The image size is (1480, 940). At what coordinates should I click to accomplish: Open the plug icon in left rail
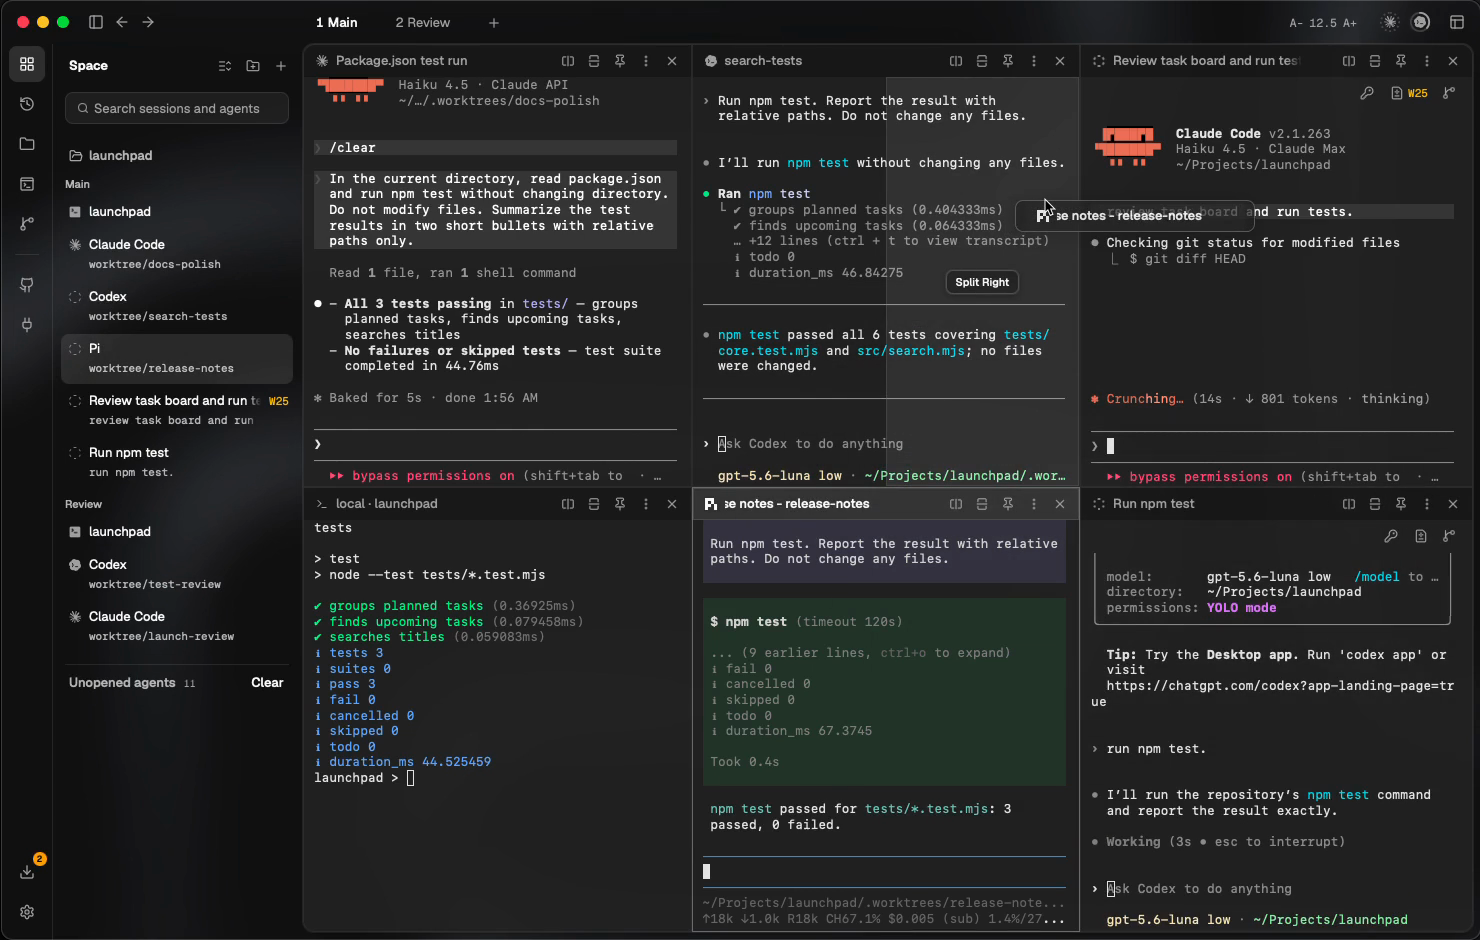pyautogui.click(x=27, y=324)
